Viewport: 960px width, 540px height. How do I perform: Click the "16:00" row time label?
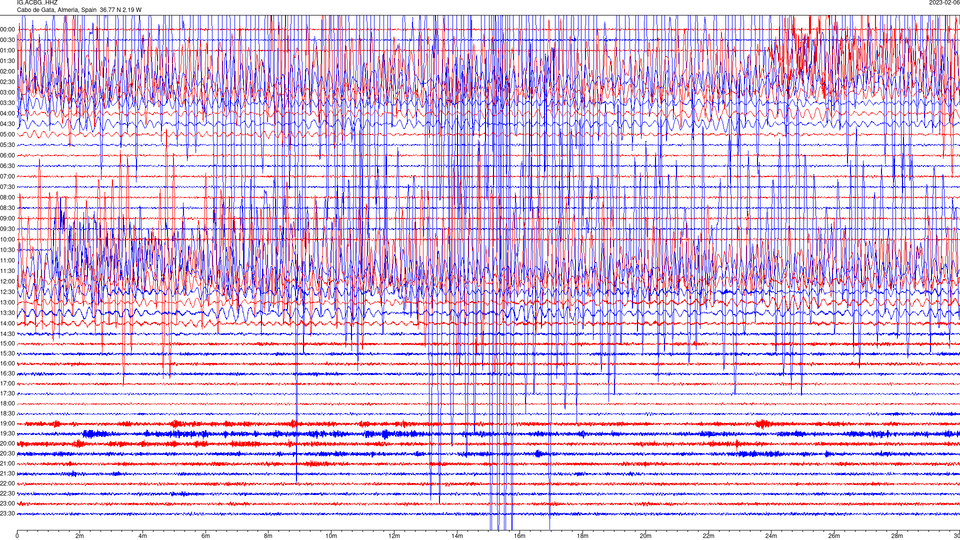[7, 364]
